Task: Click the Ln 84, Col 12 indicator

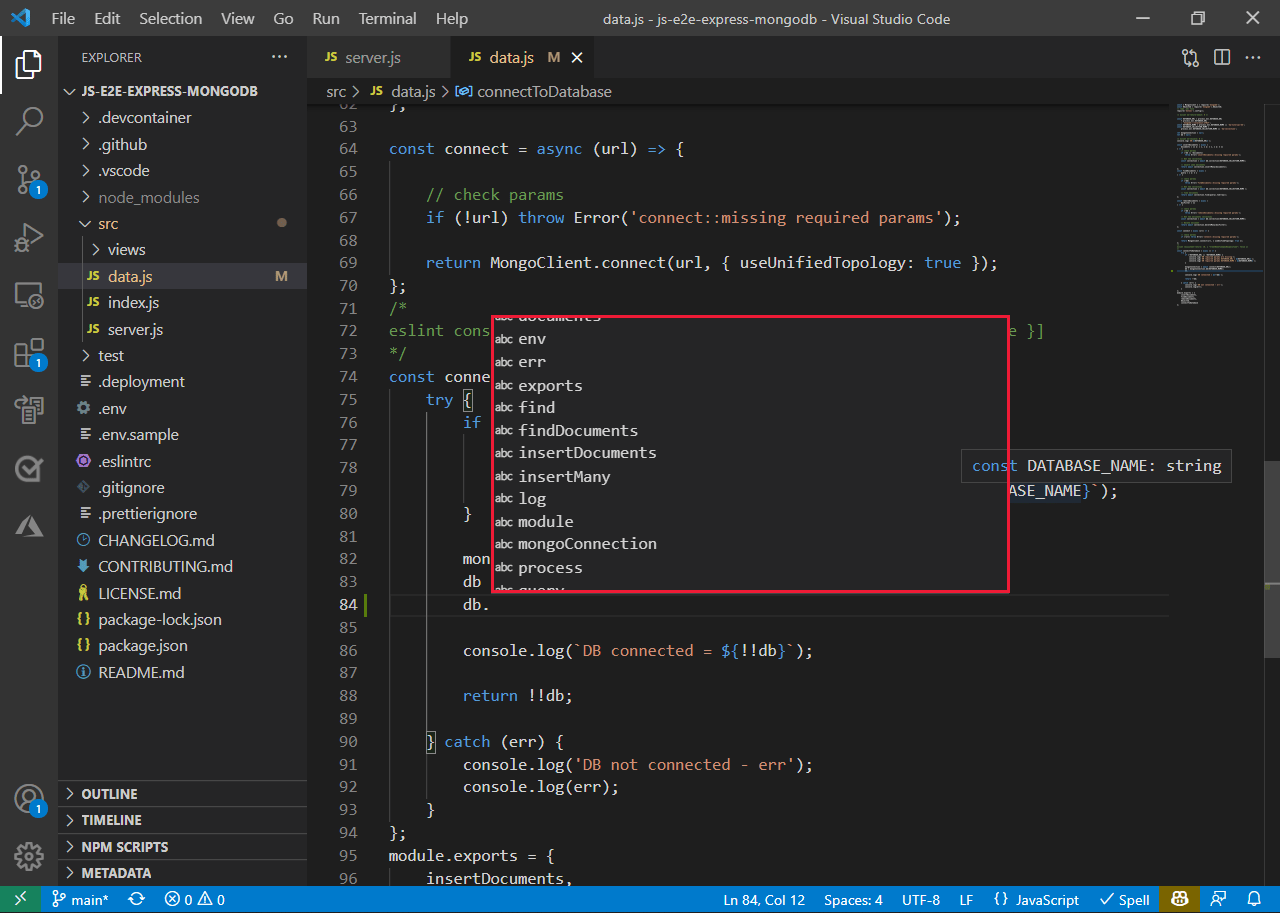Action: [764, 899]
